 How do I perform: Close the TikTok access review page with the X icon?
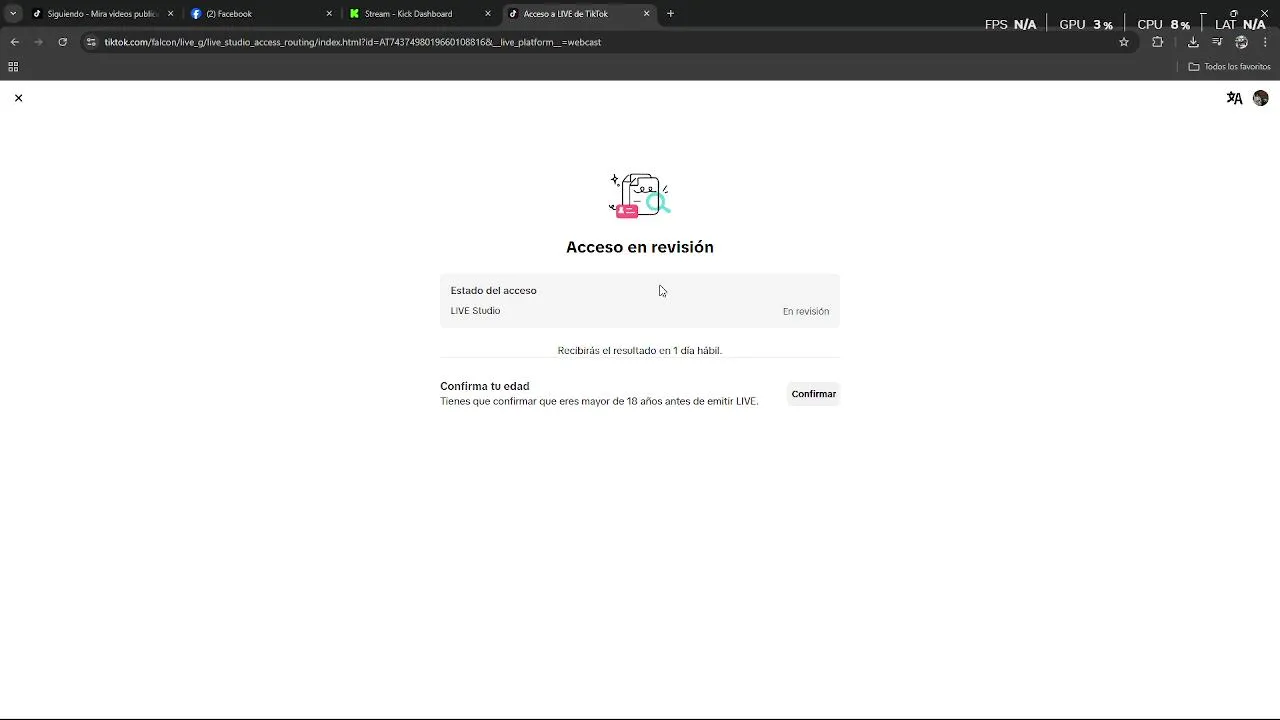18,98
